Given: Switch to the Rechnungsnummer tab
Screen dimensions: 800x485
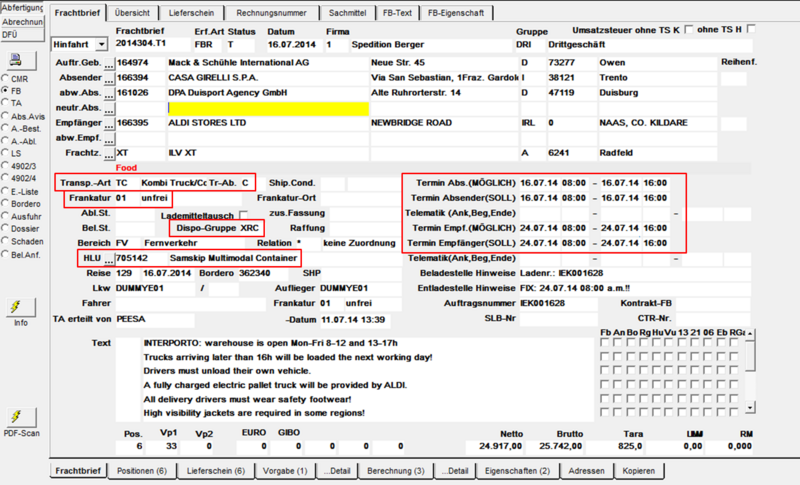Looking at the screenshot, I should (271, 13).
